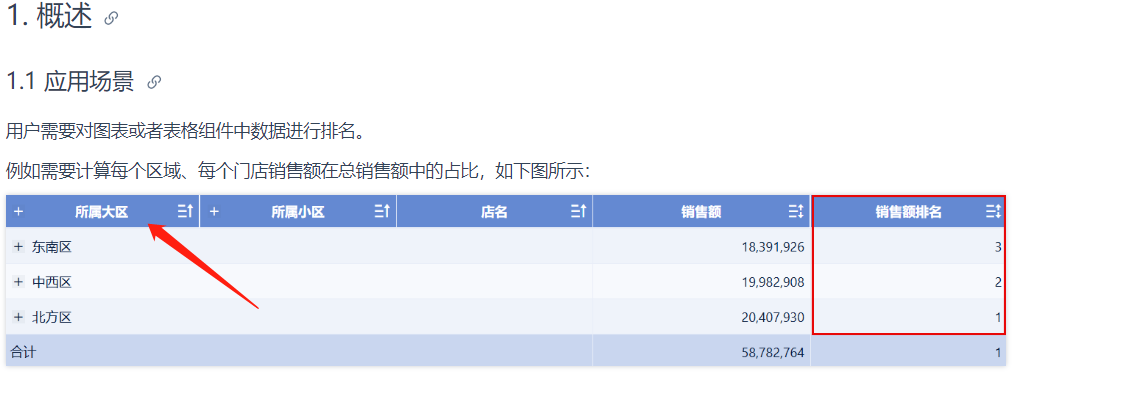
Task: Expand the 北方区 row
Action: pyautogui.click(x=18, y=317)
